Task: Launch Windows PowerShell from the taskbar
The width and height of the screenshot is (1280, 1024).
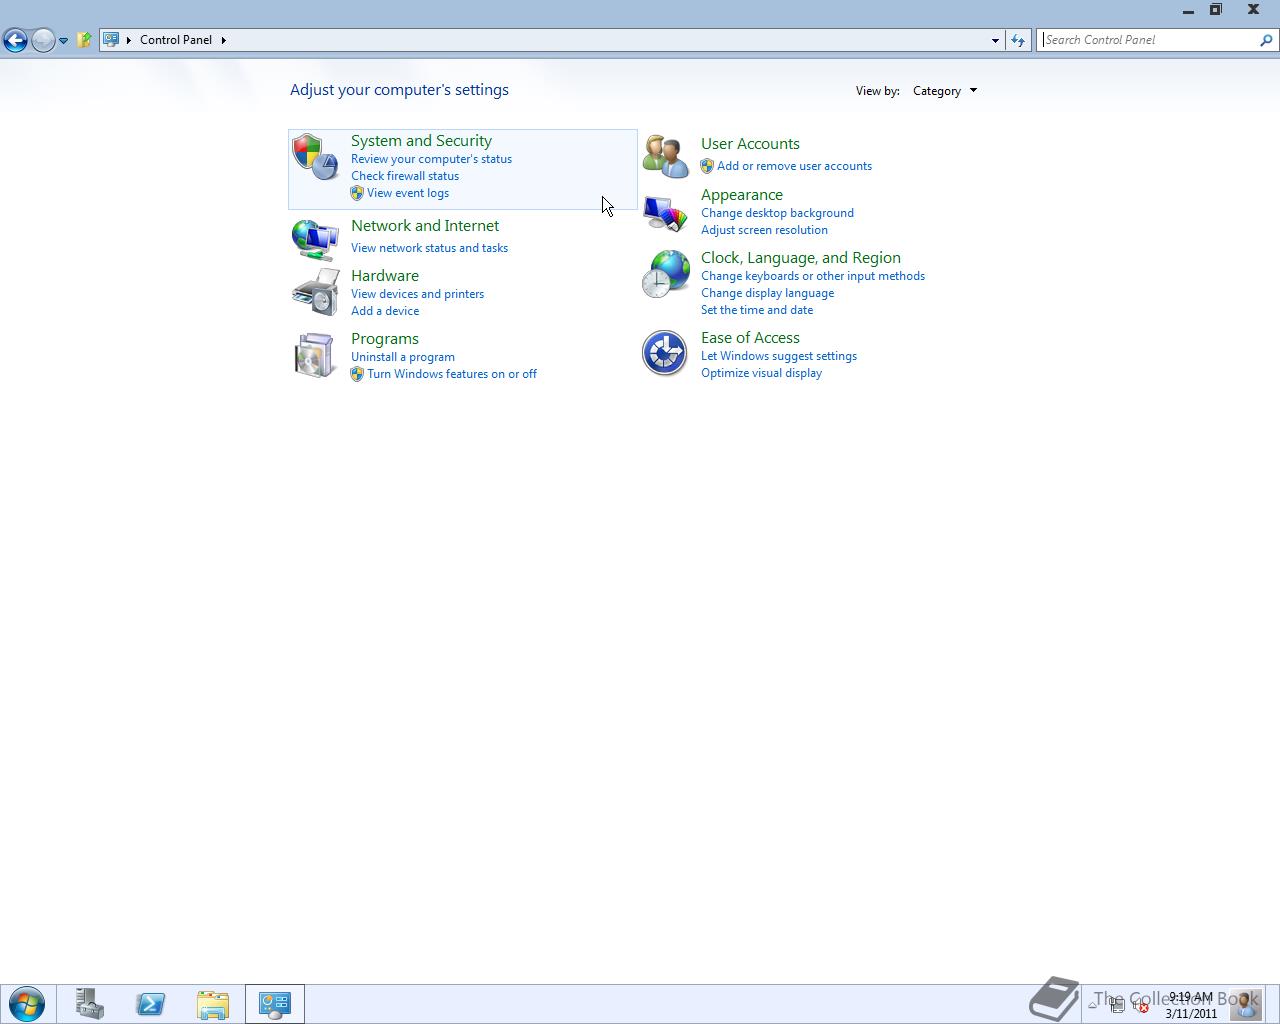Action: pos(151,1004)
